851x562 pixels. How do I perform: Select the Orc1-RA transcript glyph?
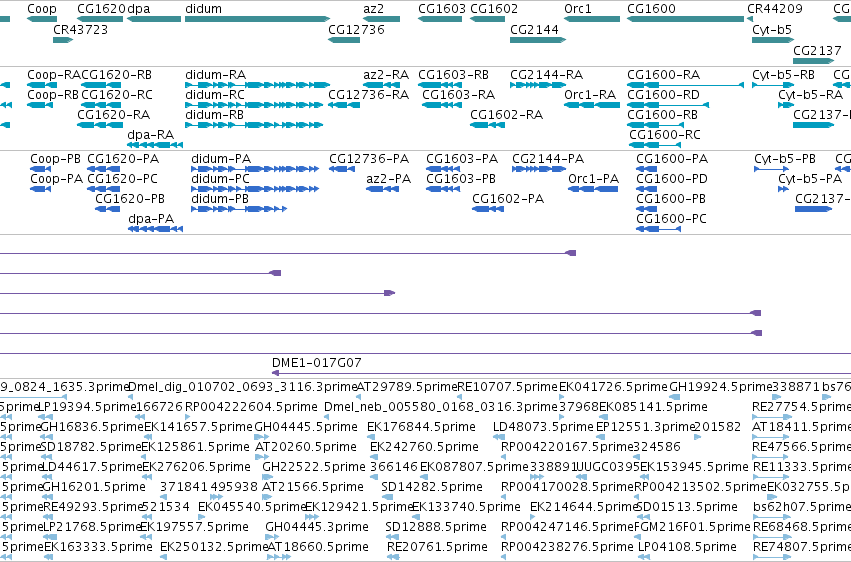click(592, 105)
